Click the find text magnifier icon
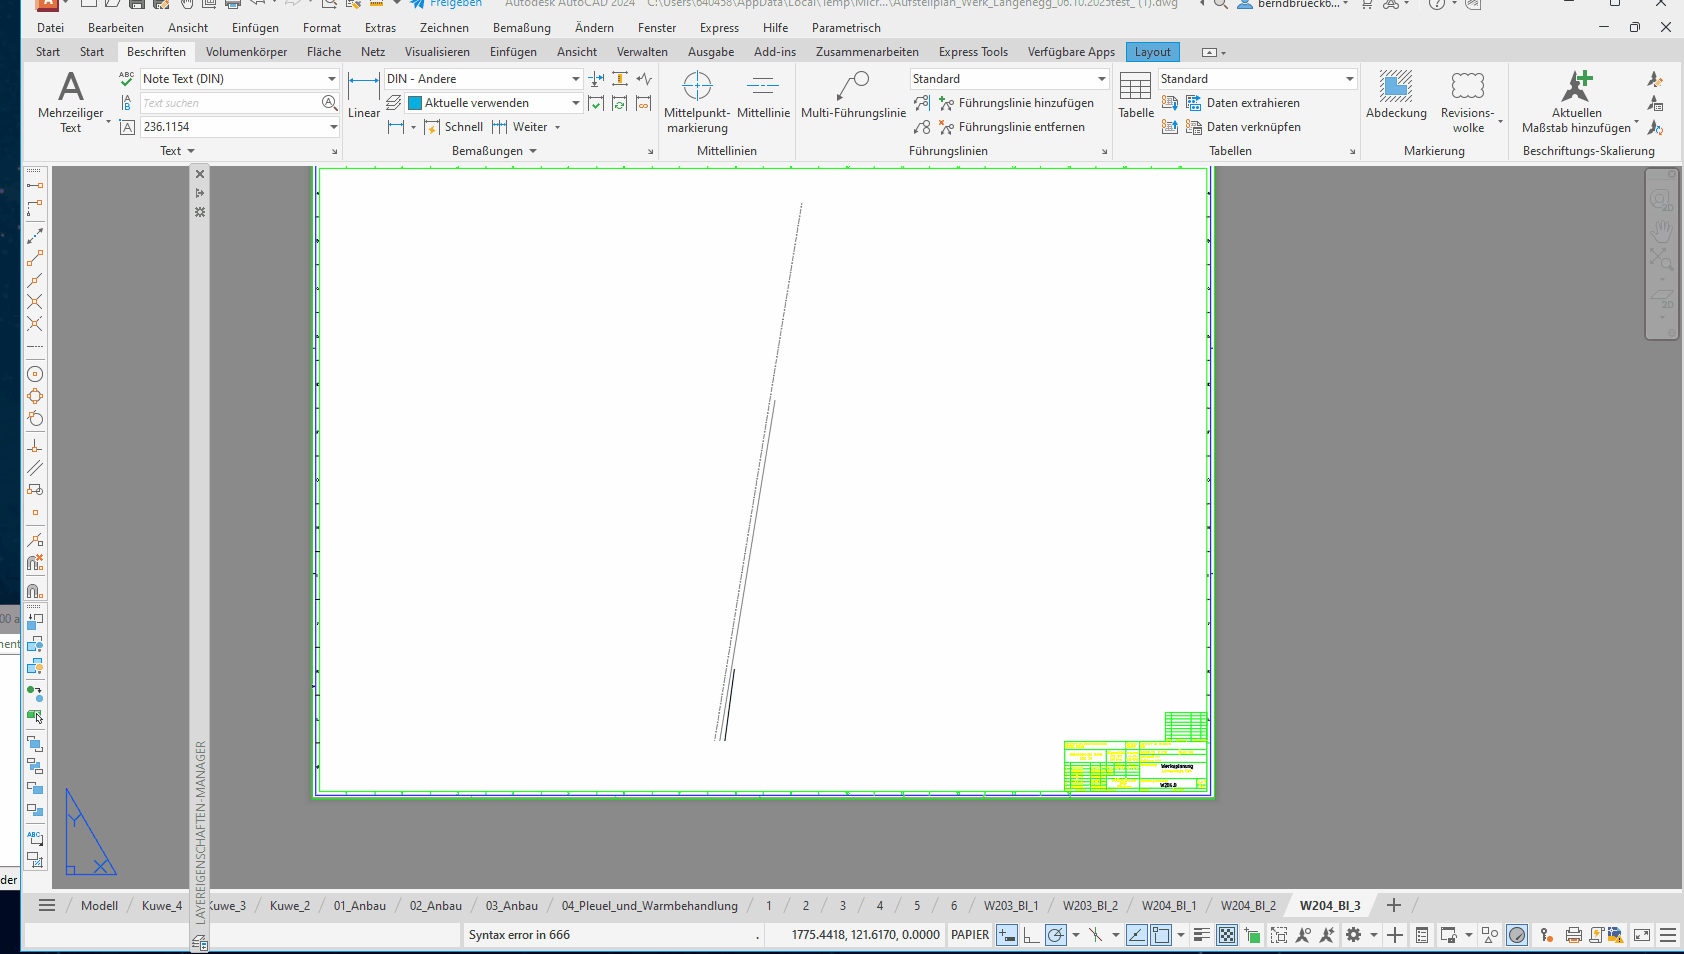The height and width of the screenshot is (954, 1684). (329, 103)
